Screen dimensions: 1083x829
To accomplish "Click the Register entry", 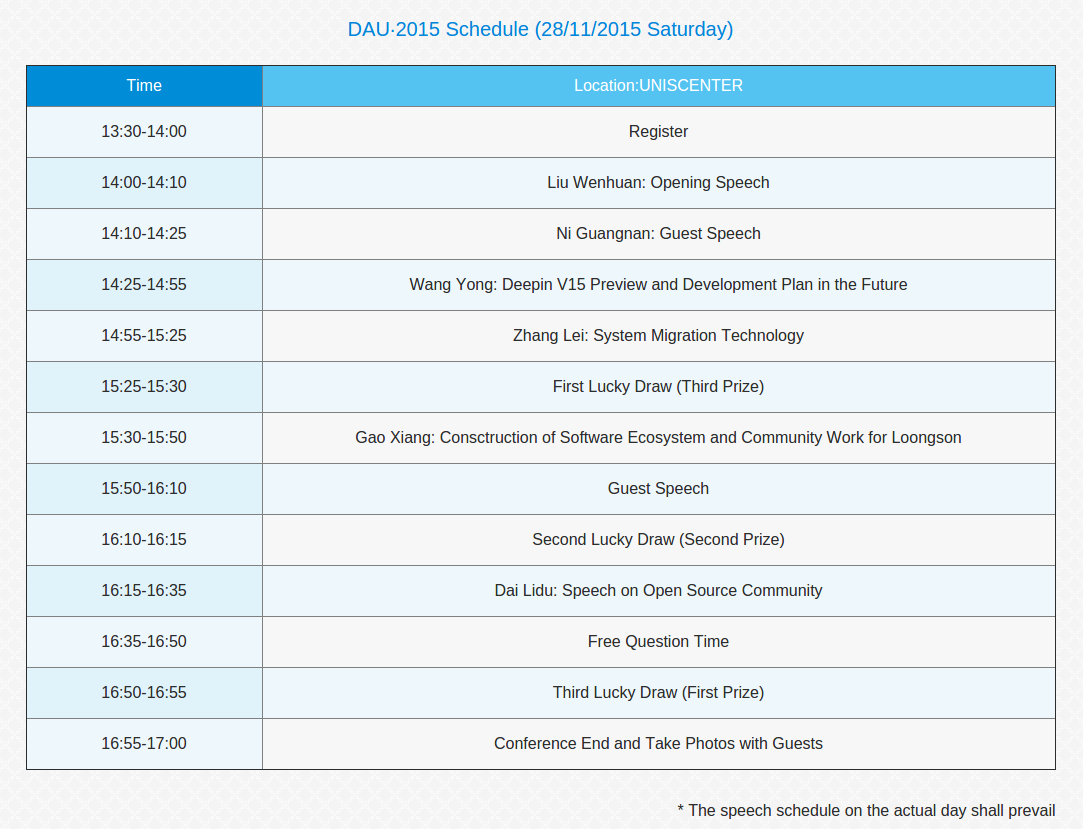I will (659, 132).
